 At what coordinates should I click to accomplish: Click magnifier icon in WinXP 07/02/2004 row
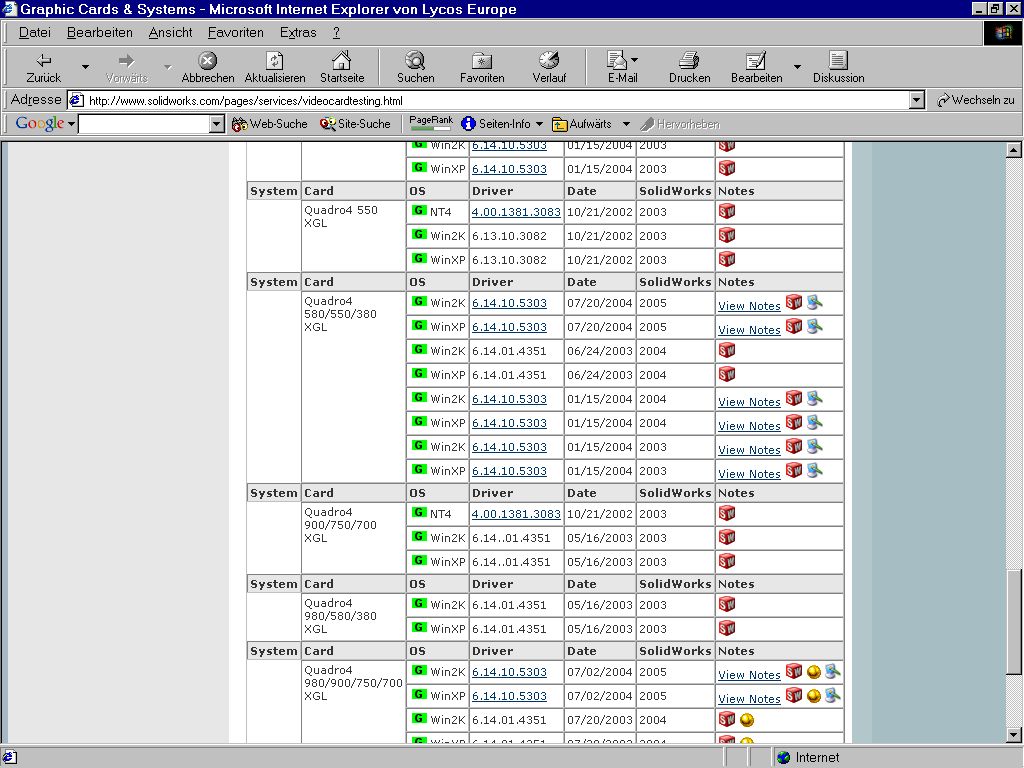coord(833,695)
